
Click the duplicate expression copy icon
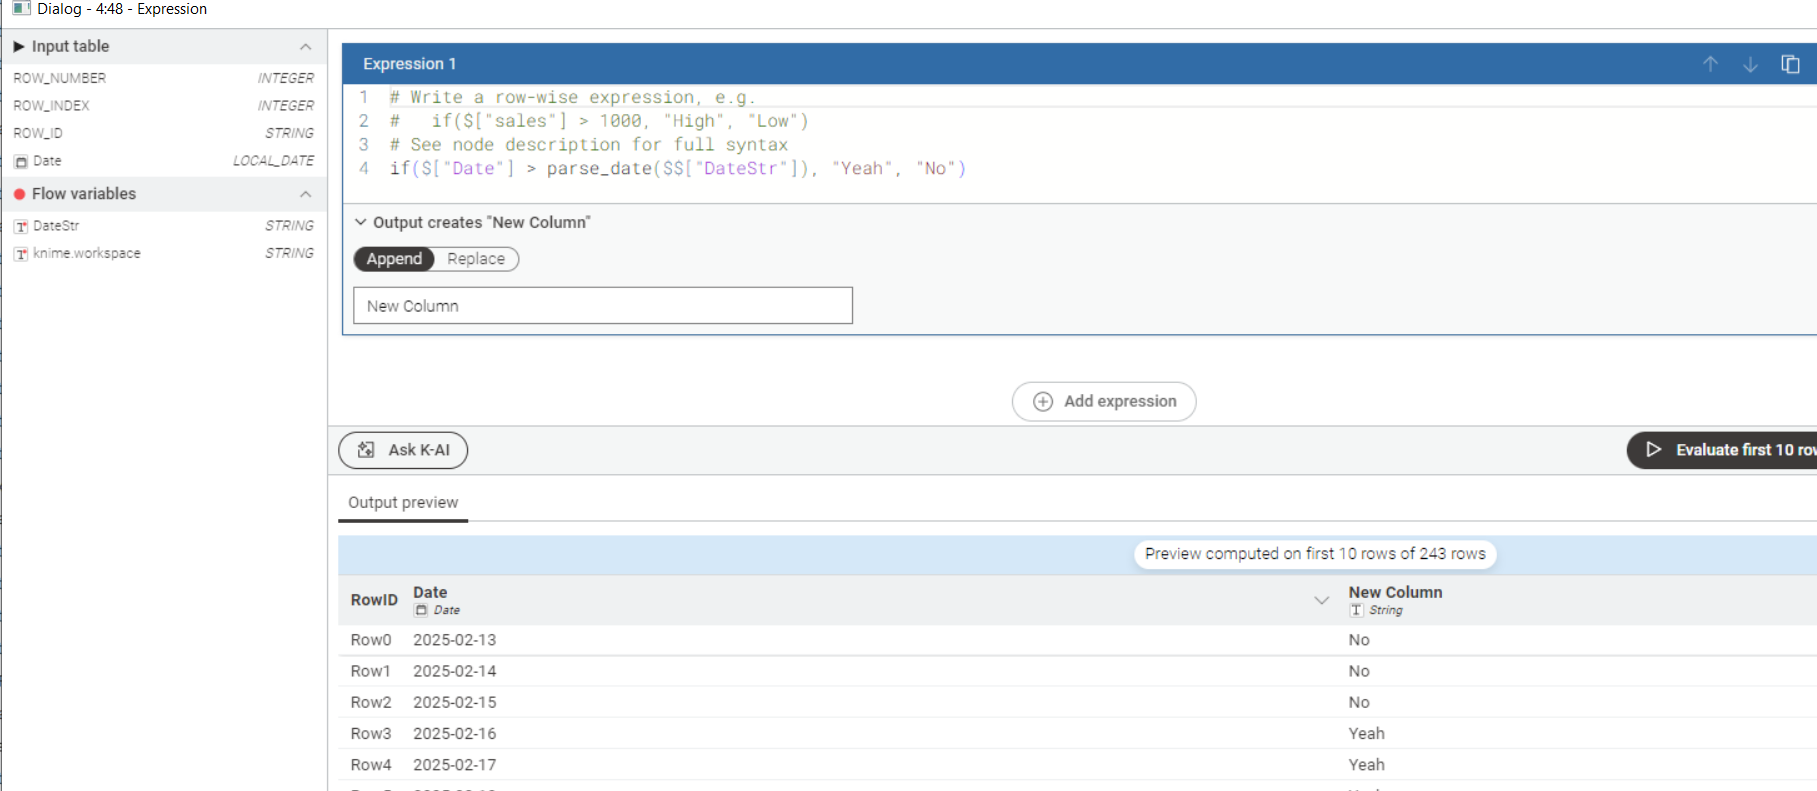1790,64
